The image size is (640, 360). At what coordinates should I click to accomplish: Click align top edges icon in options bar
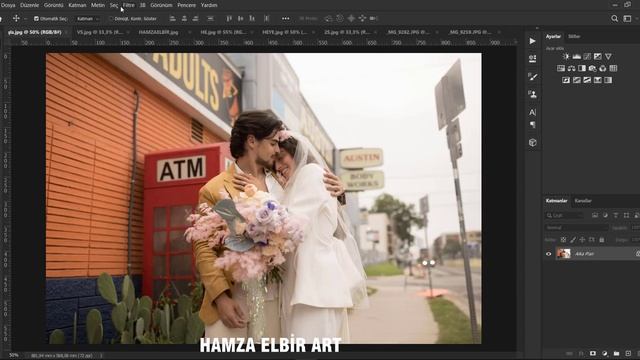(229, 18)
